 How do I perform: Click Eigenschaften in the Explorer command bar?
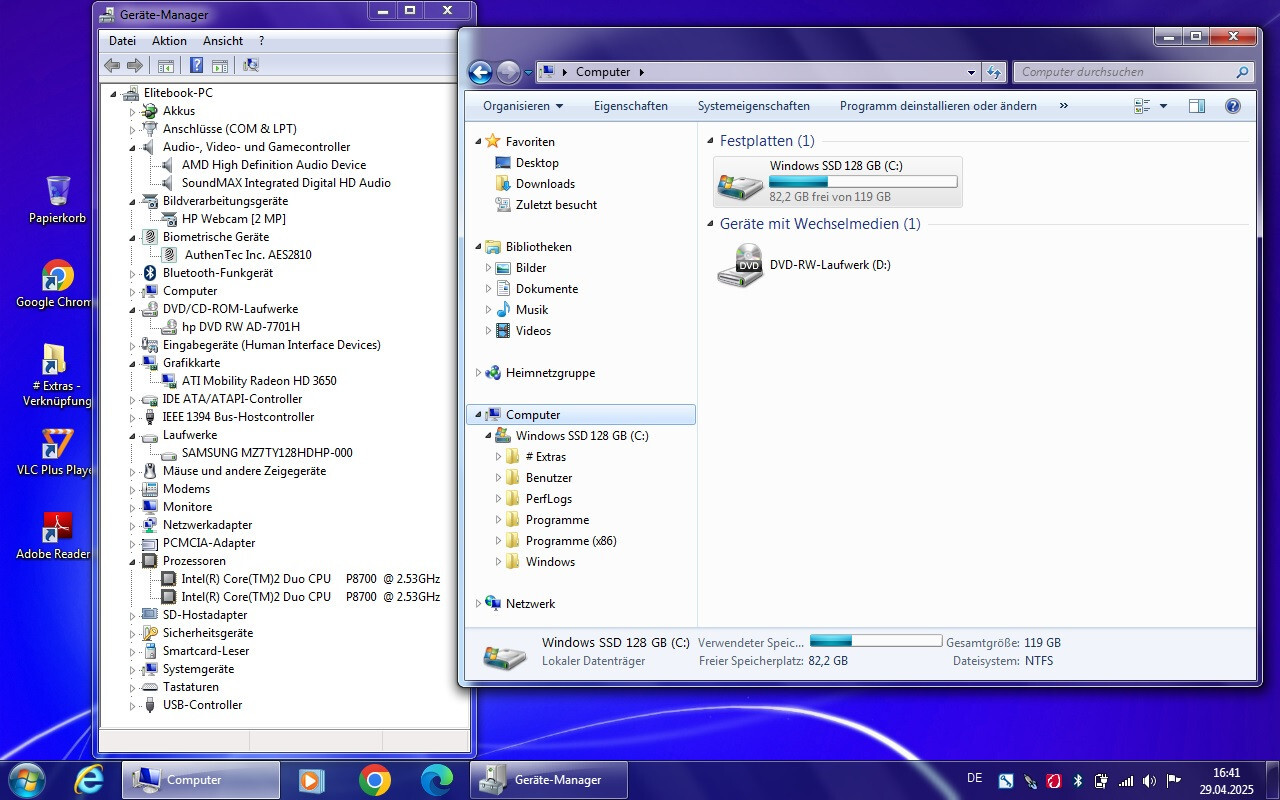coord(631,106)
